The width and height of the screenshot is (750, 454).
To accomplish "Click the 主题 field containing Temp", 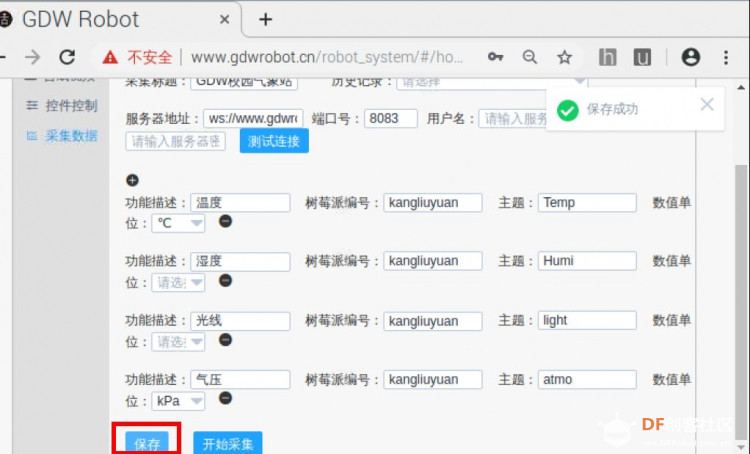I will click(x=587, y=203).
